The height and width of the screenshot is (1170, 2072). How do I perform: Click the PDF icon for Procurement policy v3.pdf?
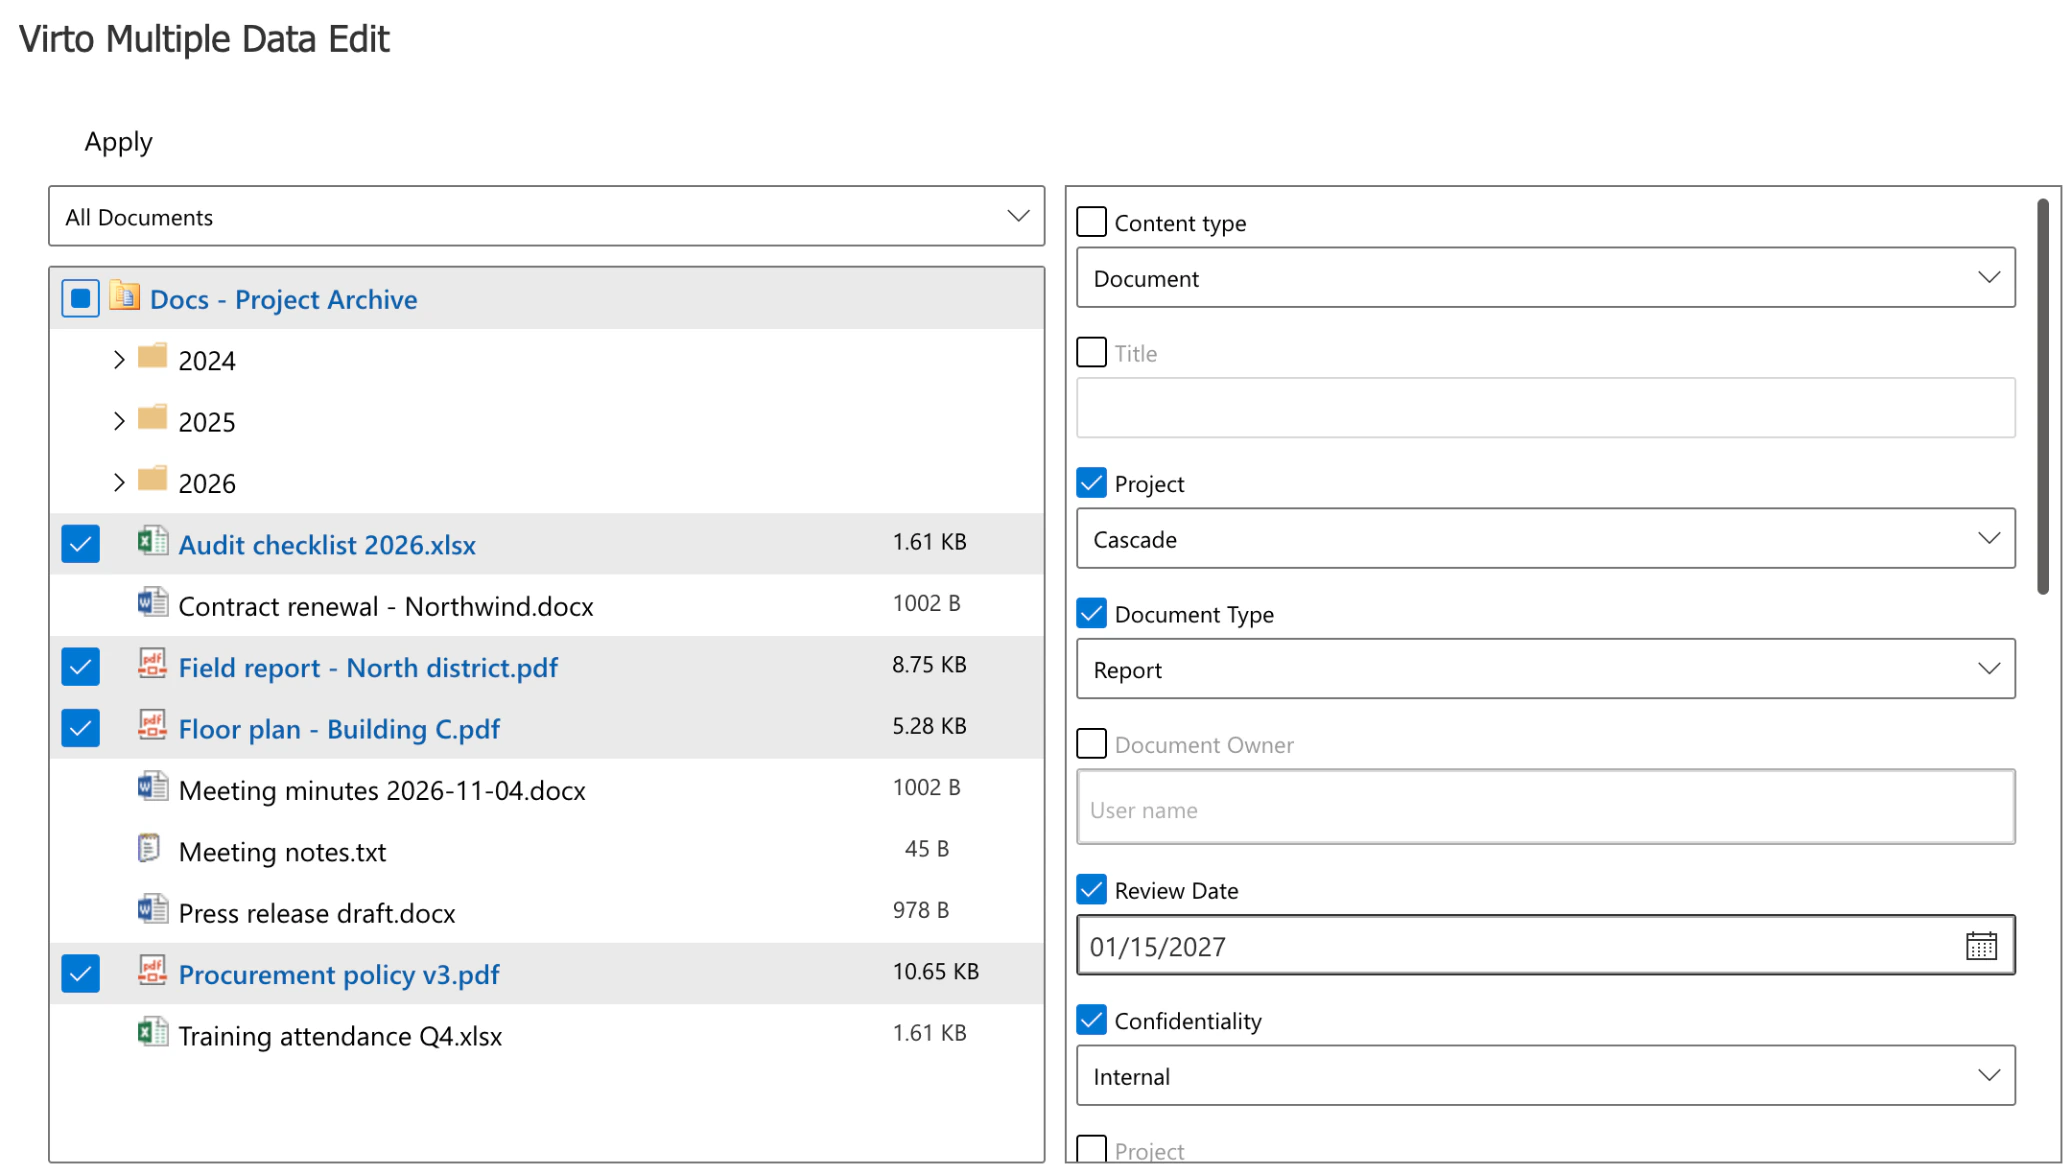pyautogui.click(x=152, y=972)
